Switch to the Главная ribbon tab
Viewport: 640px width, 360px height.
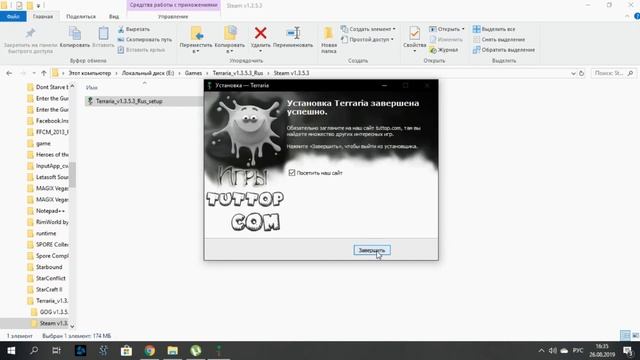tap(43, 17)
